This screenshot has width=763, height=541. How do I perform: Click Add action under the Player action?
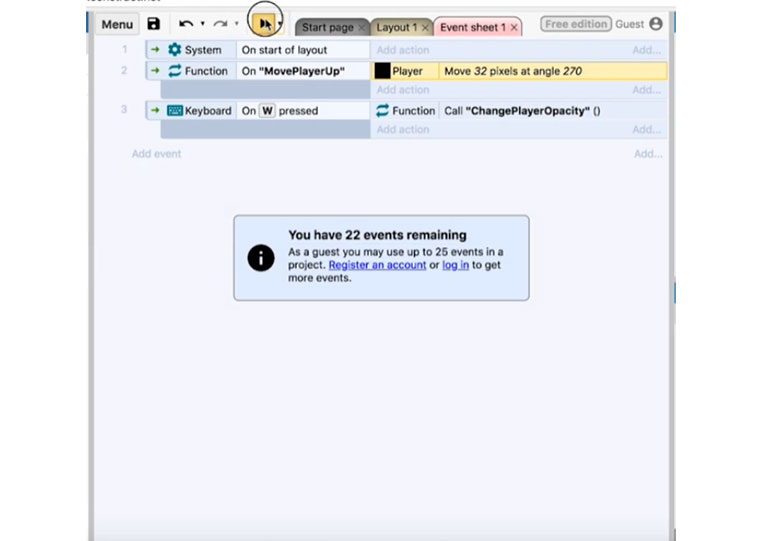coord(403,90)
